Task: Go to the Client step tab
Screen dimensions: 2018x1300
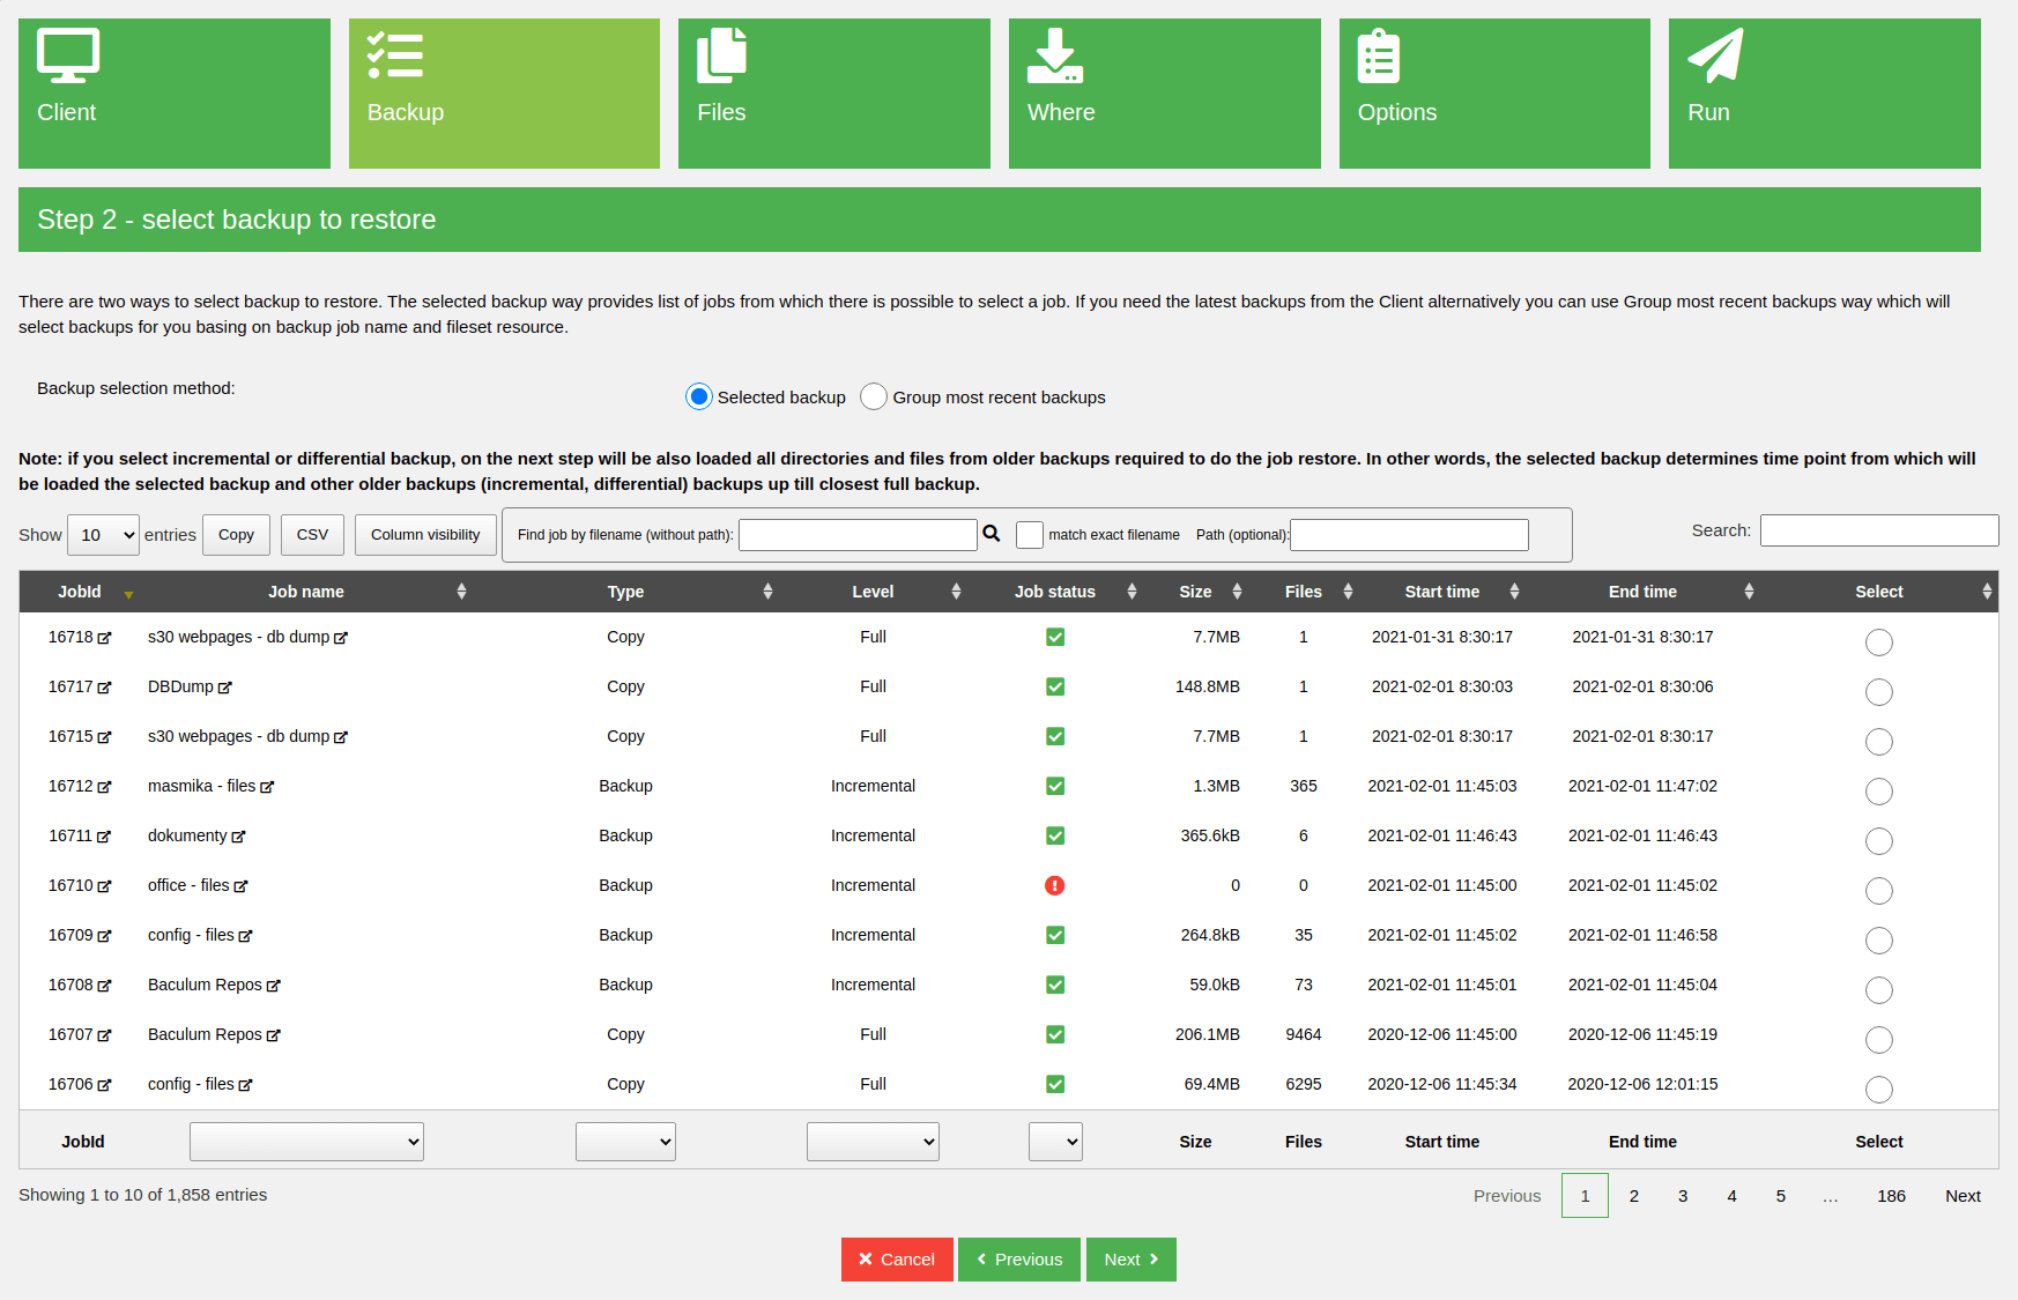Action: (x=174, y=93)
